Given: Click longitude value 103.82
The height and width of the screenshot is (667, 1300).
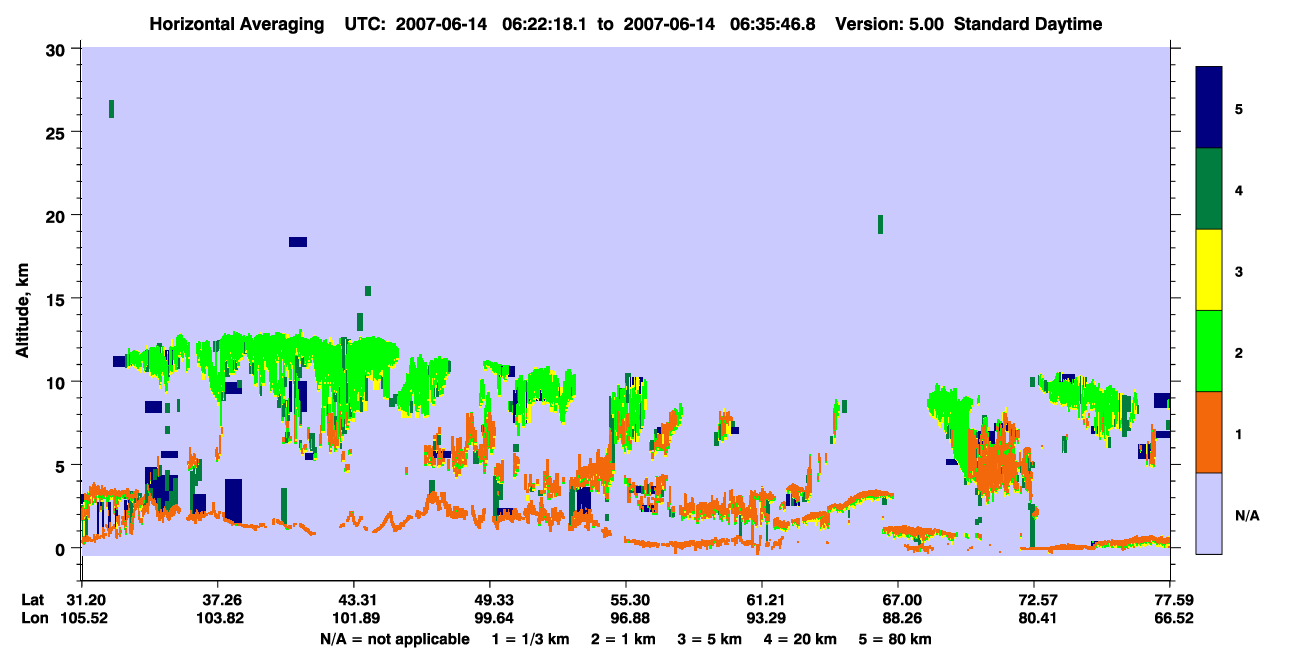Looking at the screenshot, I should click(217, 618).
